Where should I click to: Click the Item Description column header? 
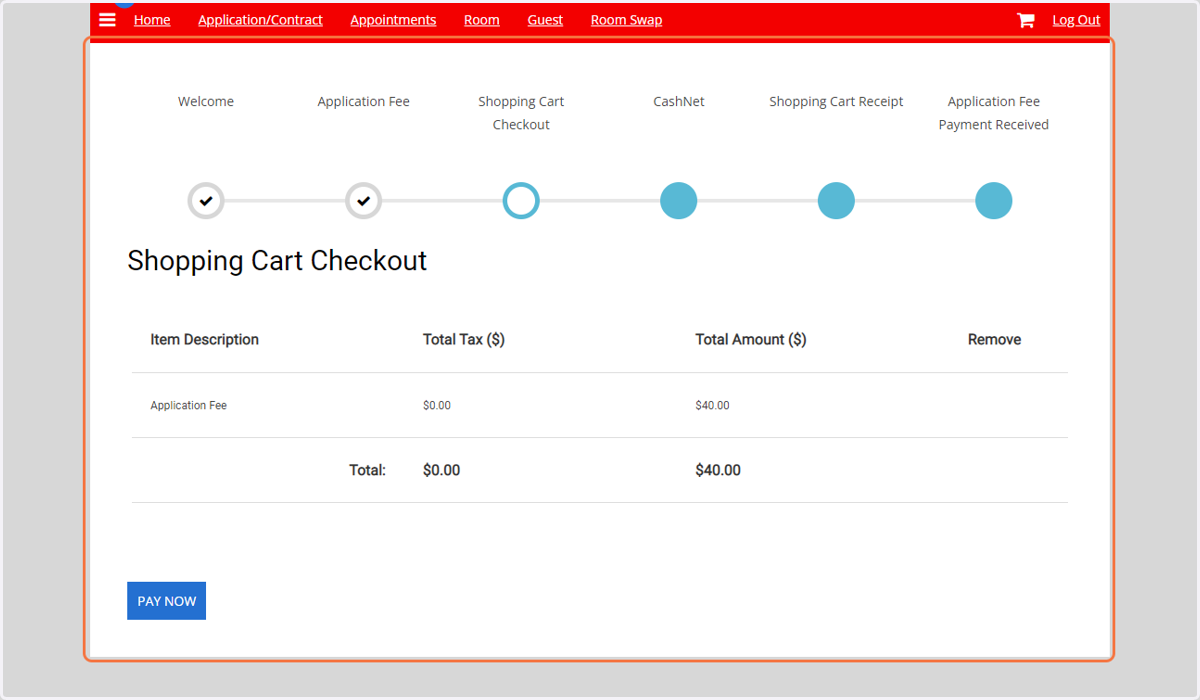[204, 340]
